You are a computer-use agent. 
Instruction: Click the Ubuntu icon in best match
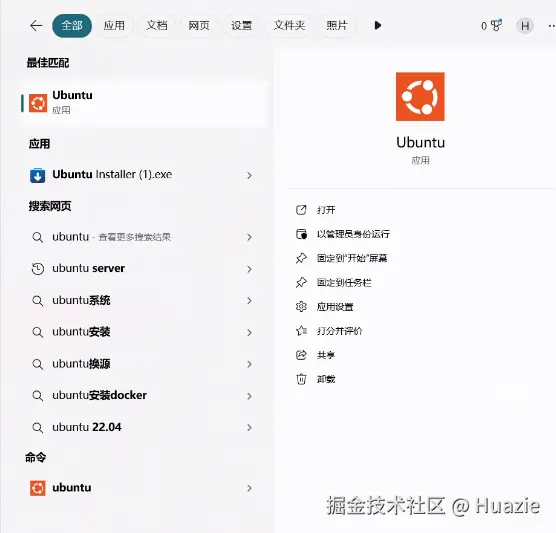[x=38, y=103]
